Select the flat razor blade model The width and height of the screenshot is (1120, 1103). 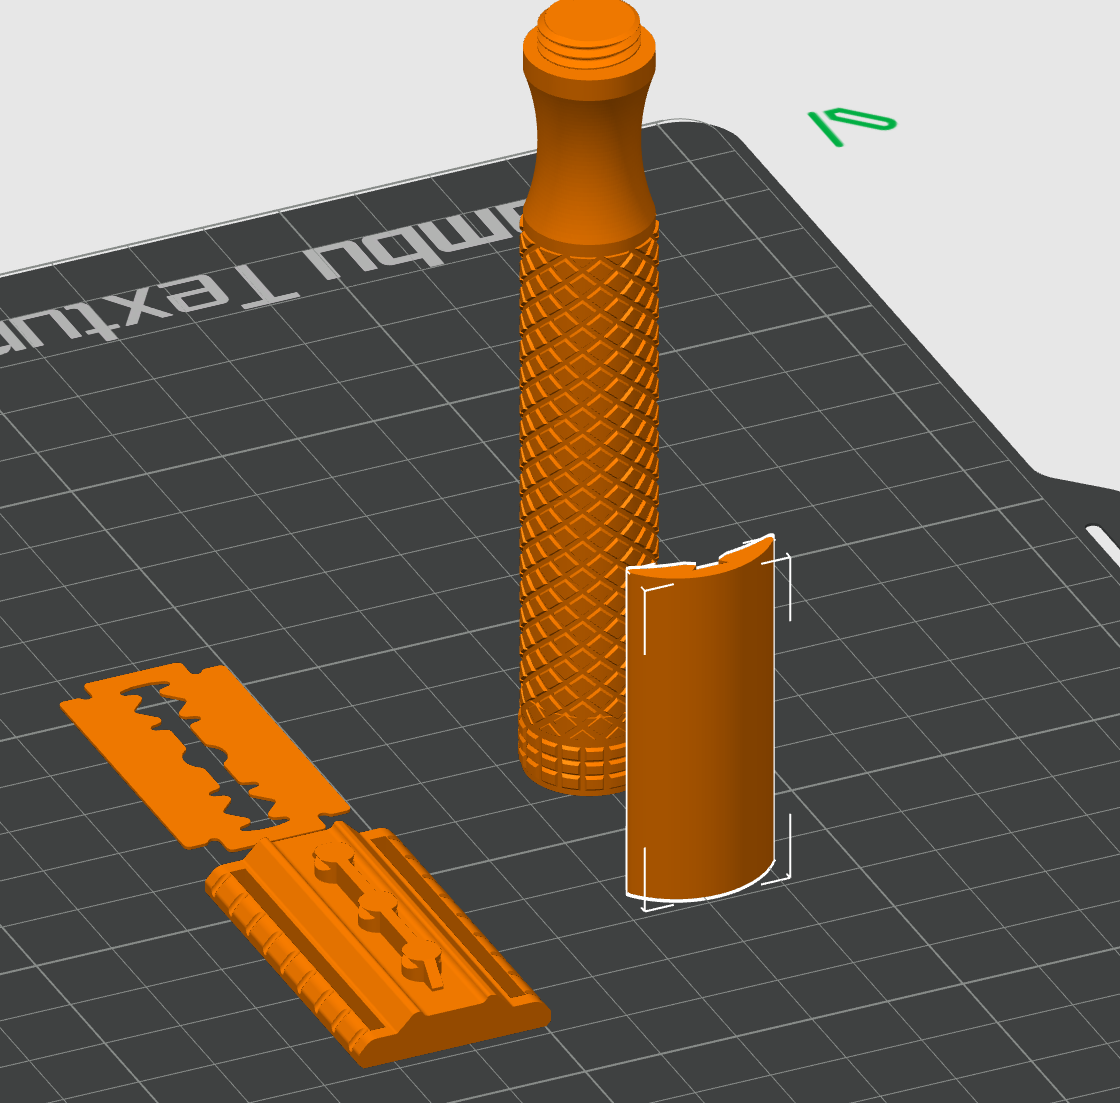click(x=205, y=756)
